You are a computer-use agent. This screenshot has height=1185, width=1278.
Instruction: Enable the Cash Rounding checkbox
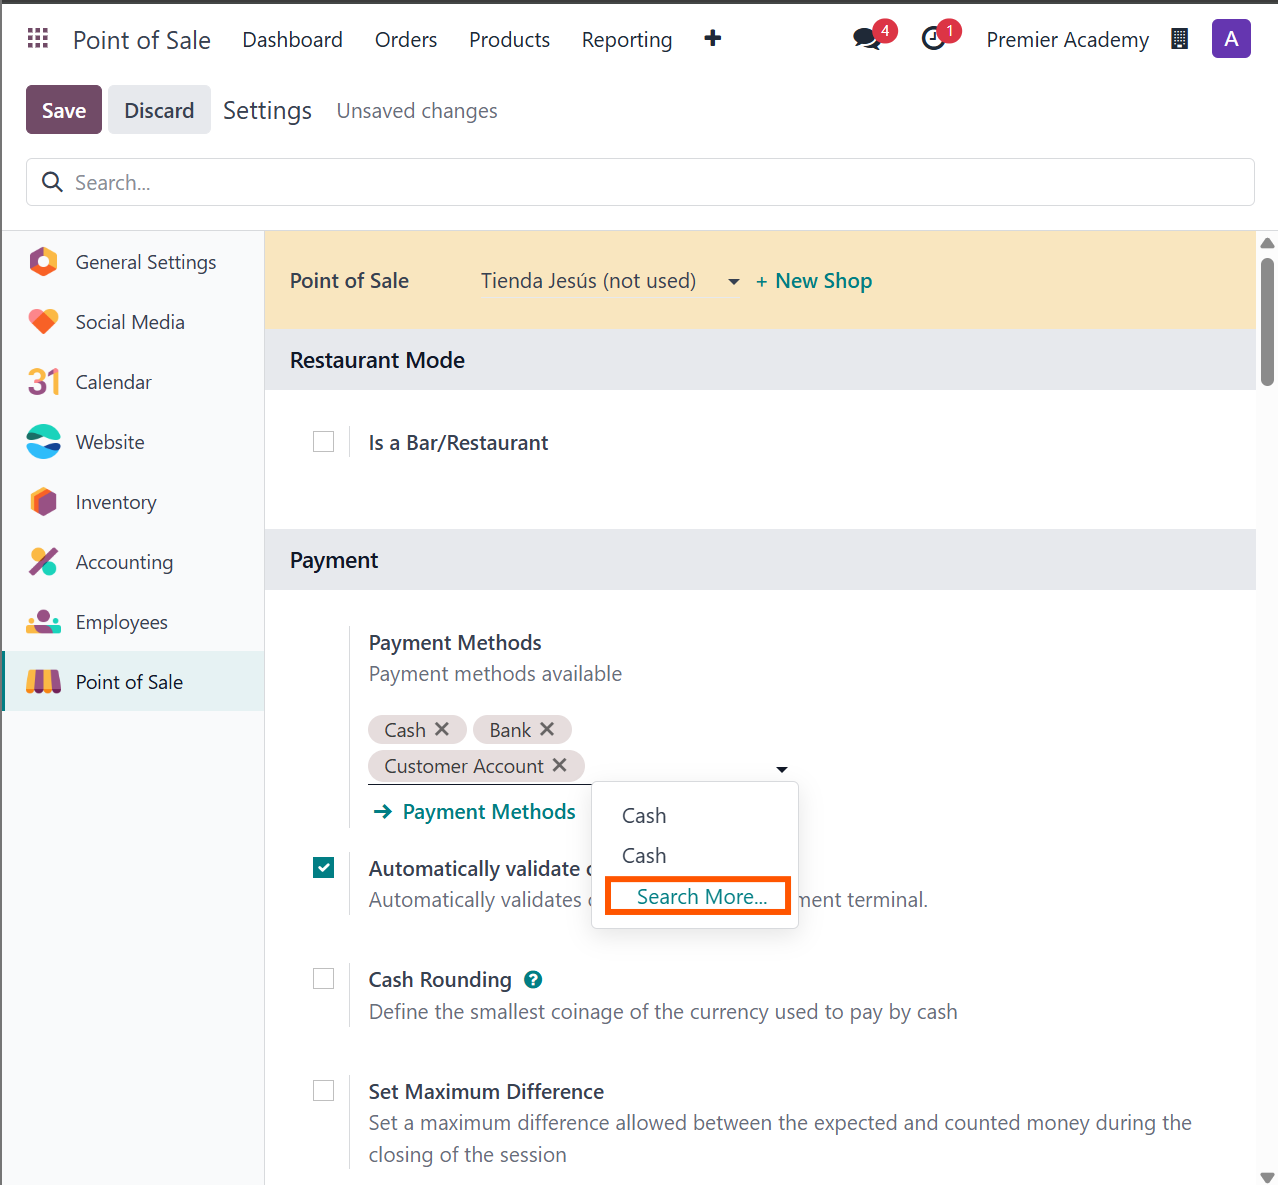point(324,979)
